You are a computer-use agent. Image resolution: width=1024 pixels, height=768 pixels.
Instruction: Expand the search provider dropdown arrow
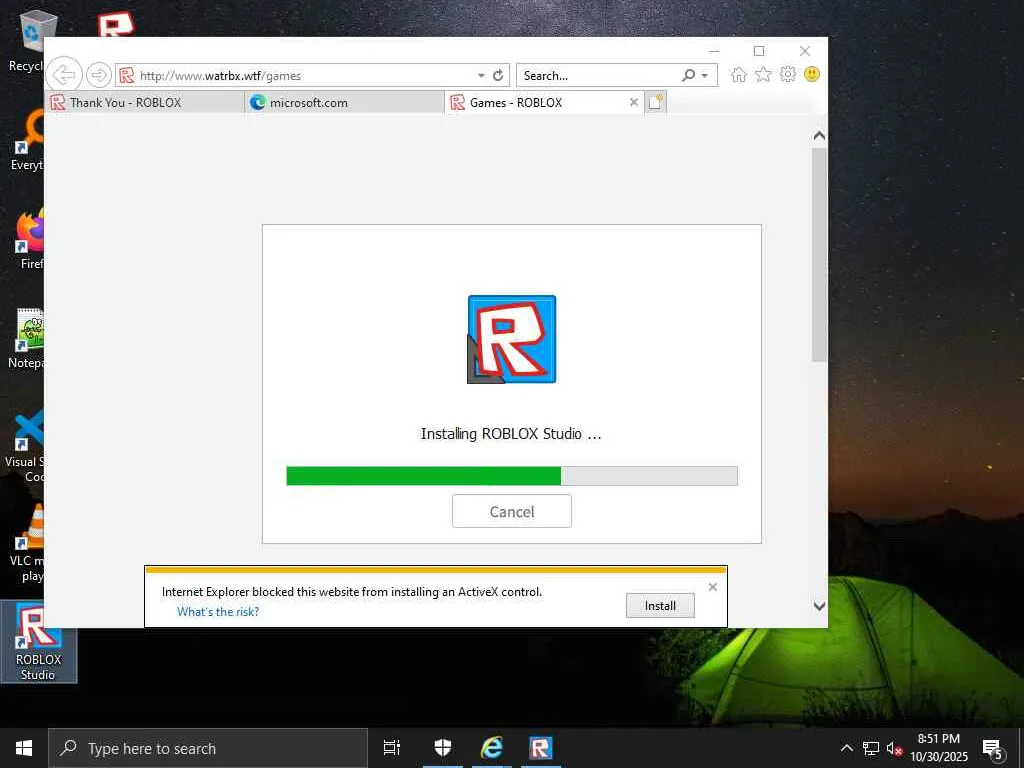click(x=705, y=76)
